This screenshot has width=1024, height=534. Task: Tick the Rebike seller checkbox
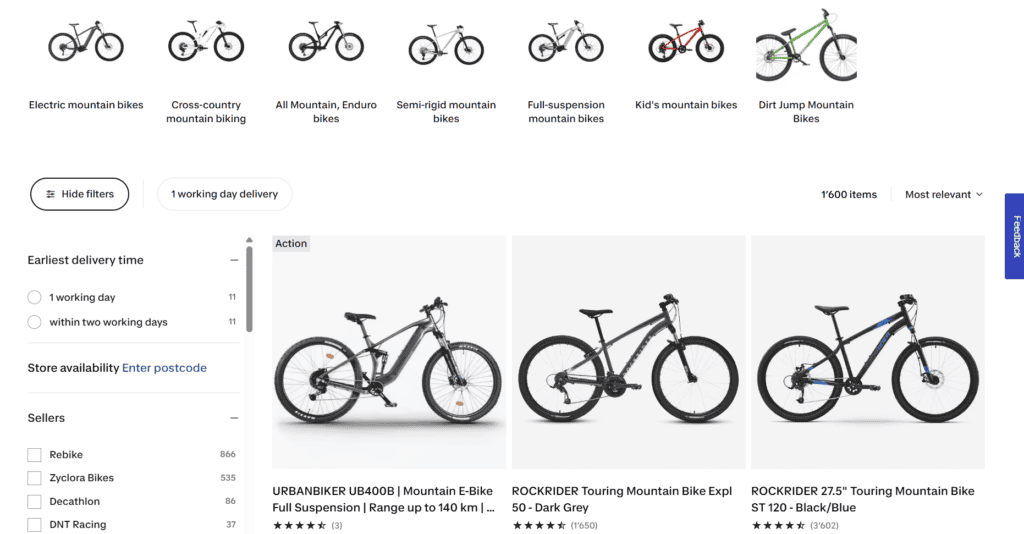coord(35,454)
